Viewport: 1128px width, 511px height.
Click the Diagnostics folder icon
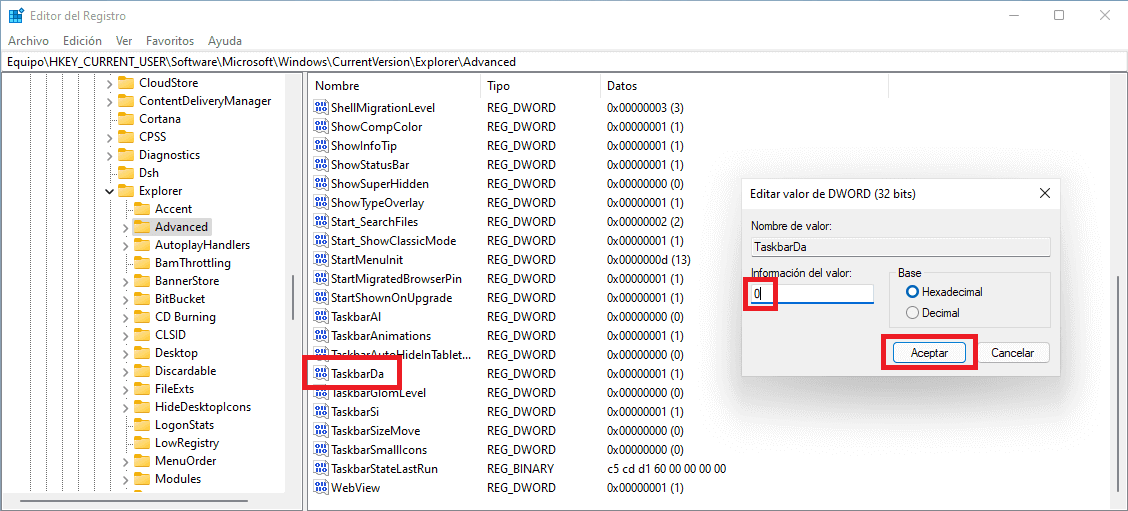pos(126,155)
